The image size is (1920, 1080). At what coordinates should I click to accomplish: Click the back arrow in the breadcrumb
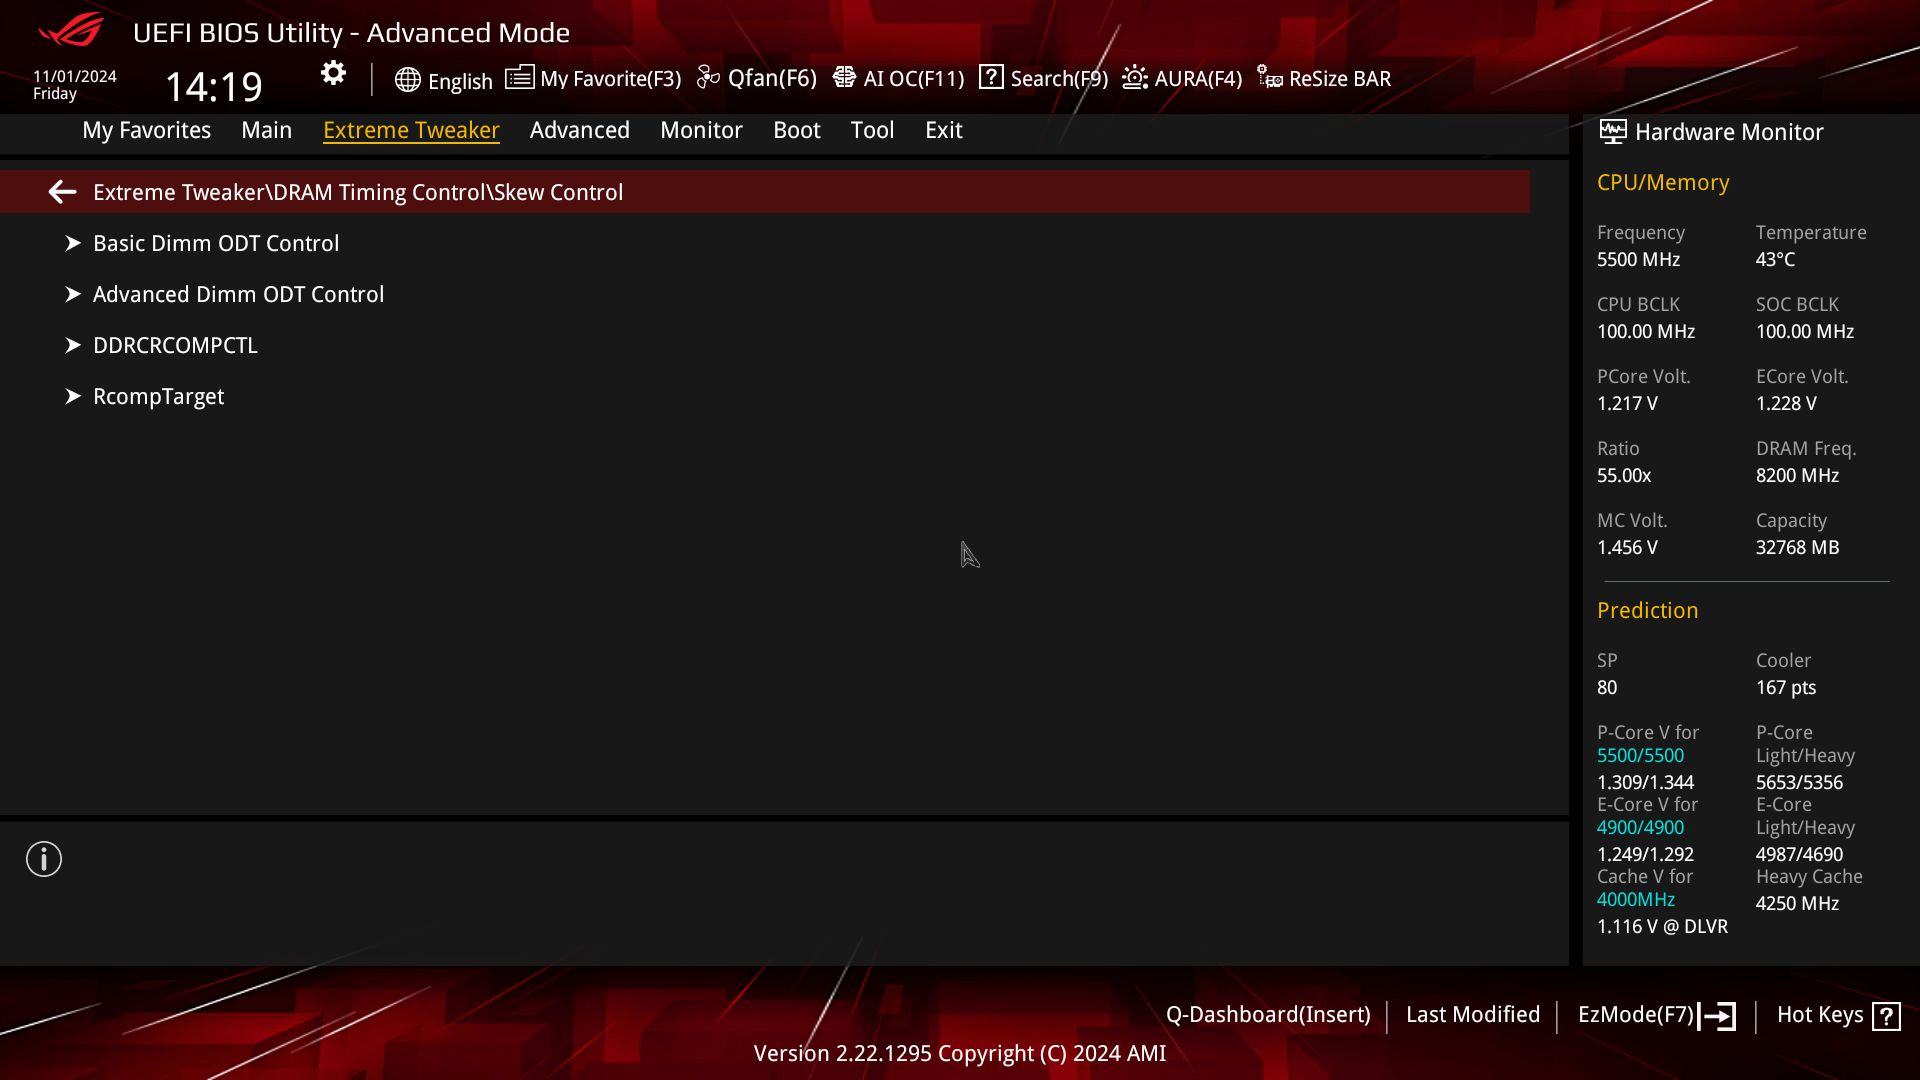pos(62,192)
